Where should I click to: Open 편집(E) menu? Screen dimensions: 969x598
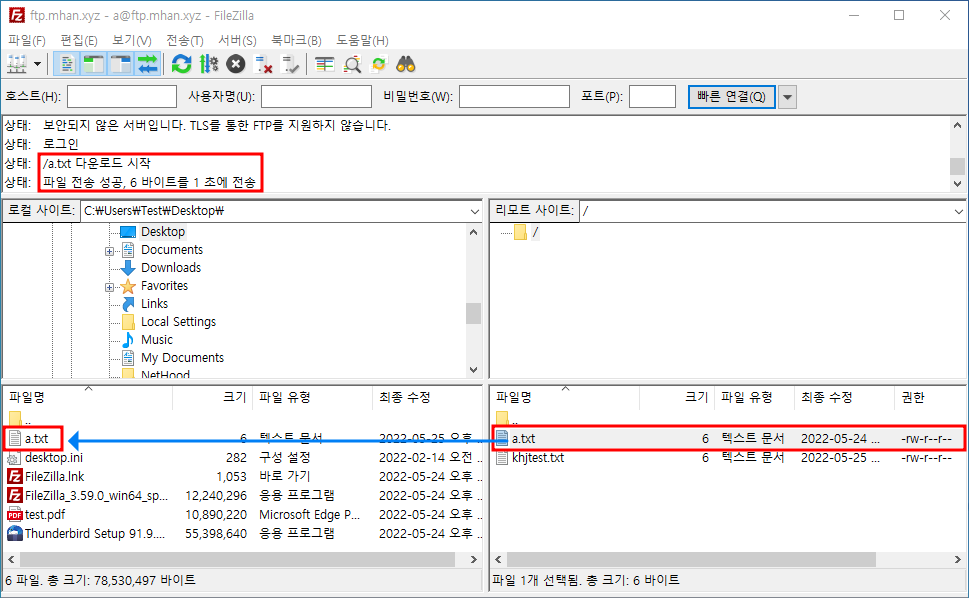pyautogui.click(x=78, y=40)
